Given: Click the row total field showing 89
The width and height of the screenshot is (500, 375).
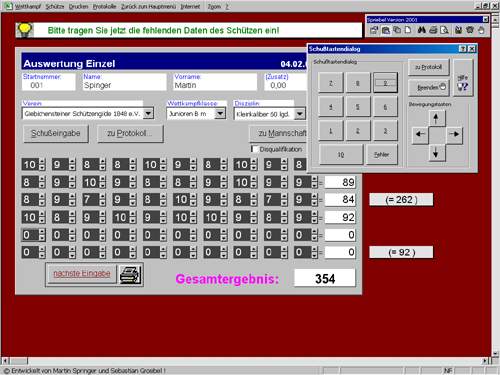Looking at the screenshot, I should click(x=340, y=182).
